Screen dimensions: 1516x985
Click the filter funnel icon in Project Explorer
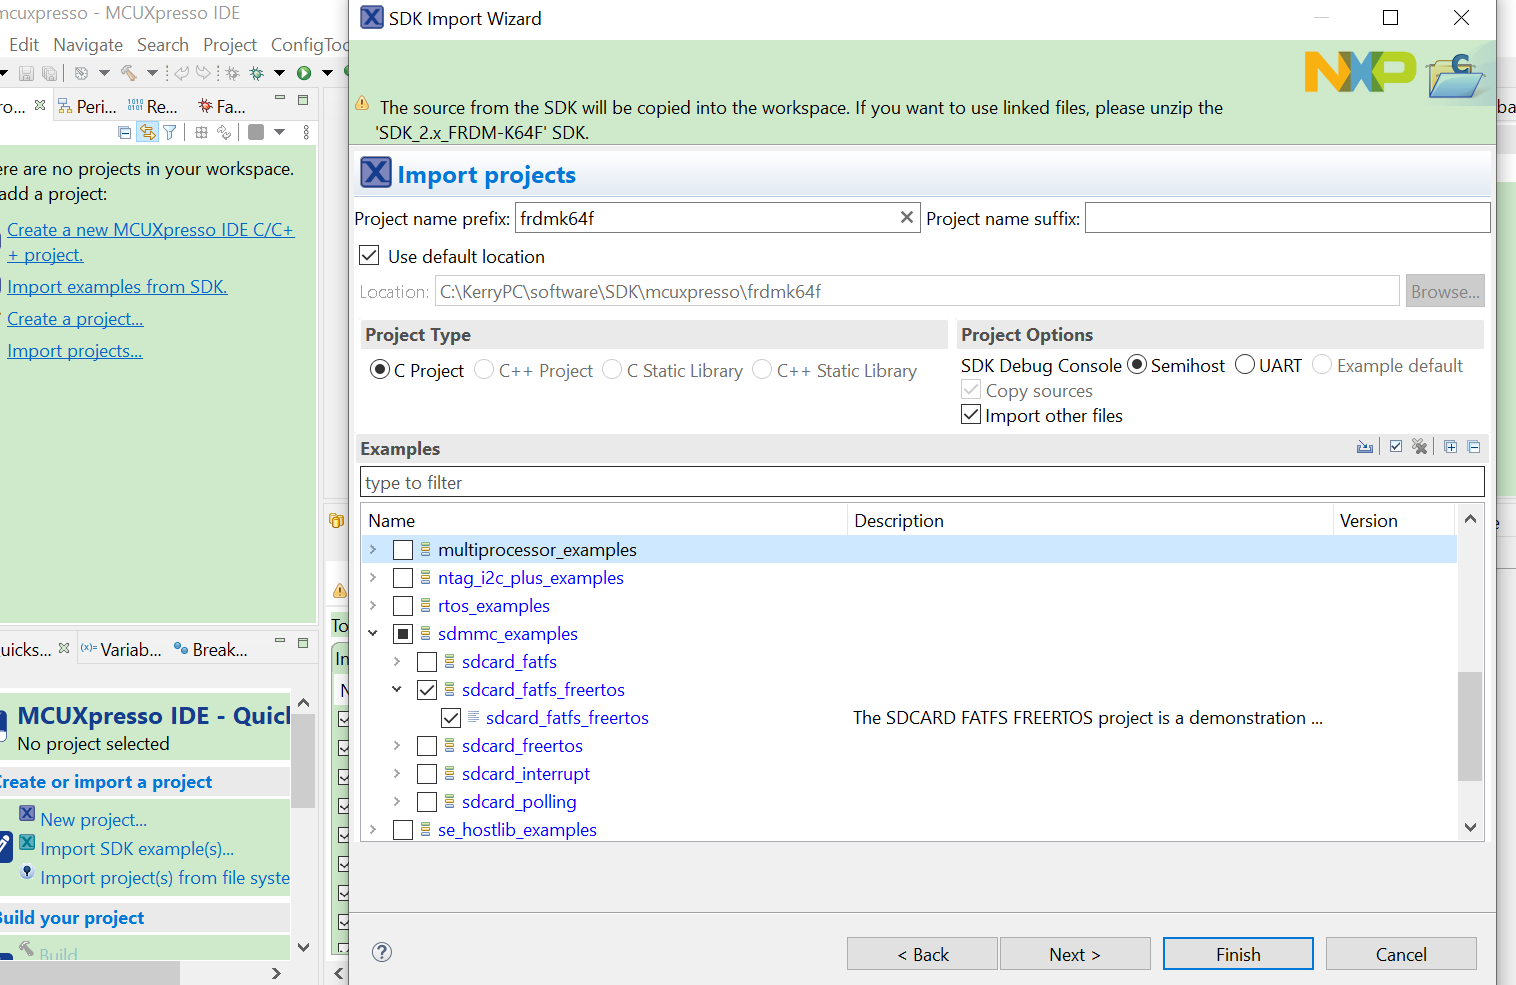(x=170, y=131)
